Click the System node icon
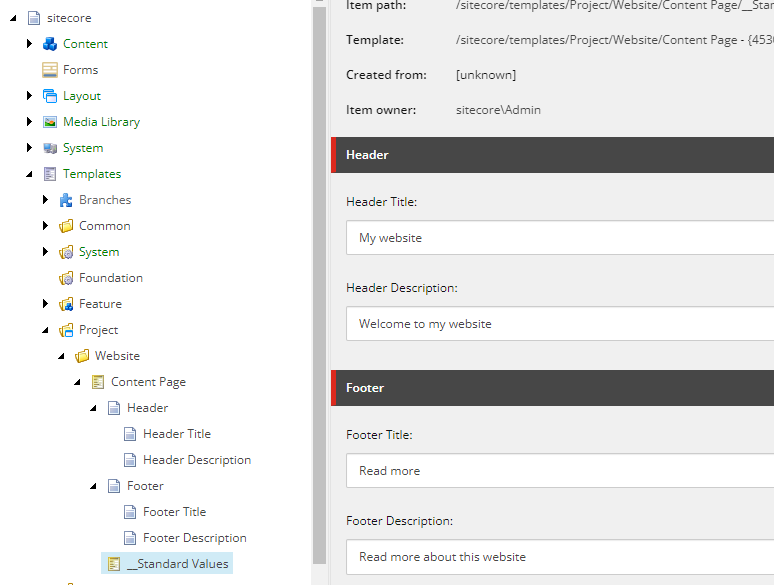The width and height of the screenshot is (774, 585). 50,148
